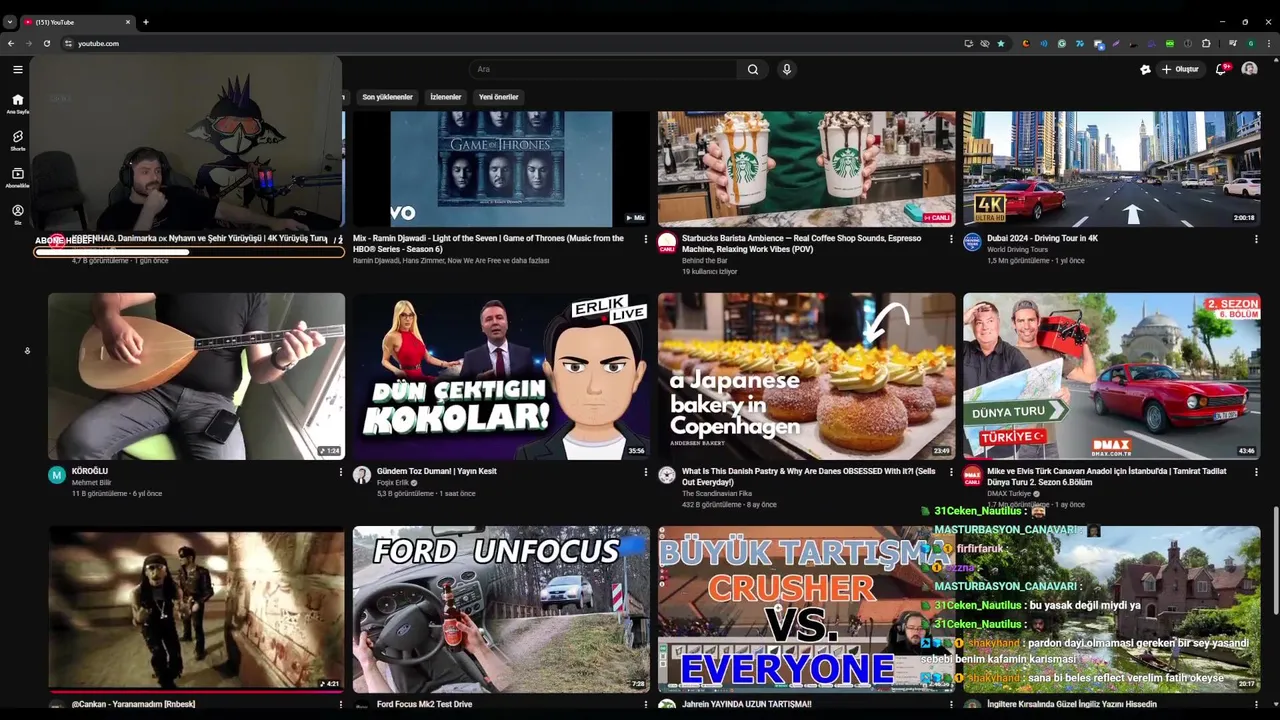Open the tab search dropdown arrow
The width and height of the screenshot is (1280, 720).
10,22
